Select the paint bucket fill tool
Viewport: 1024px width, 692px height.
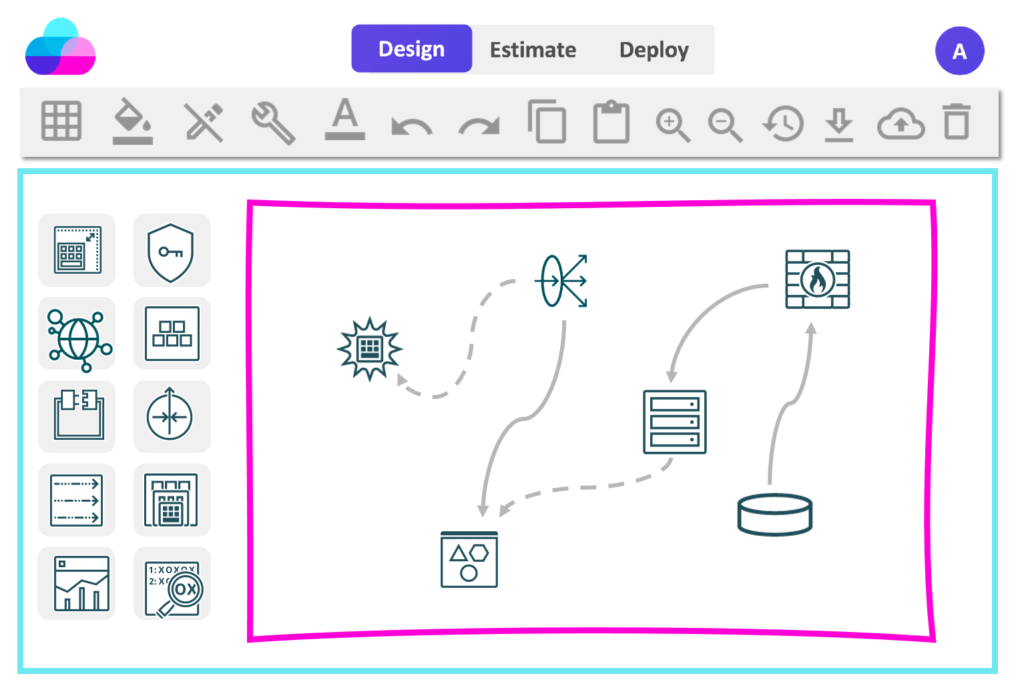point(133,121)
